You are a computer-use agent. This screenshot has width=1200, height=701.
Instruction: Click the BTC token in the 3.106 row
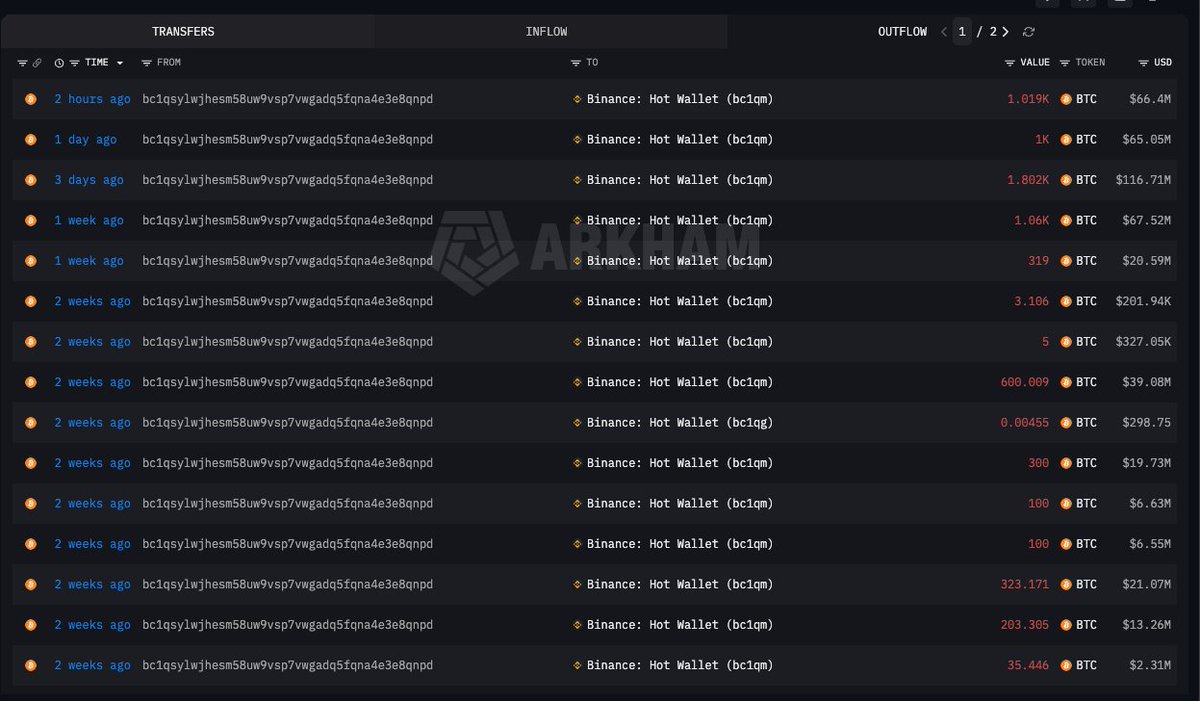1078,301
